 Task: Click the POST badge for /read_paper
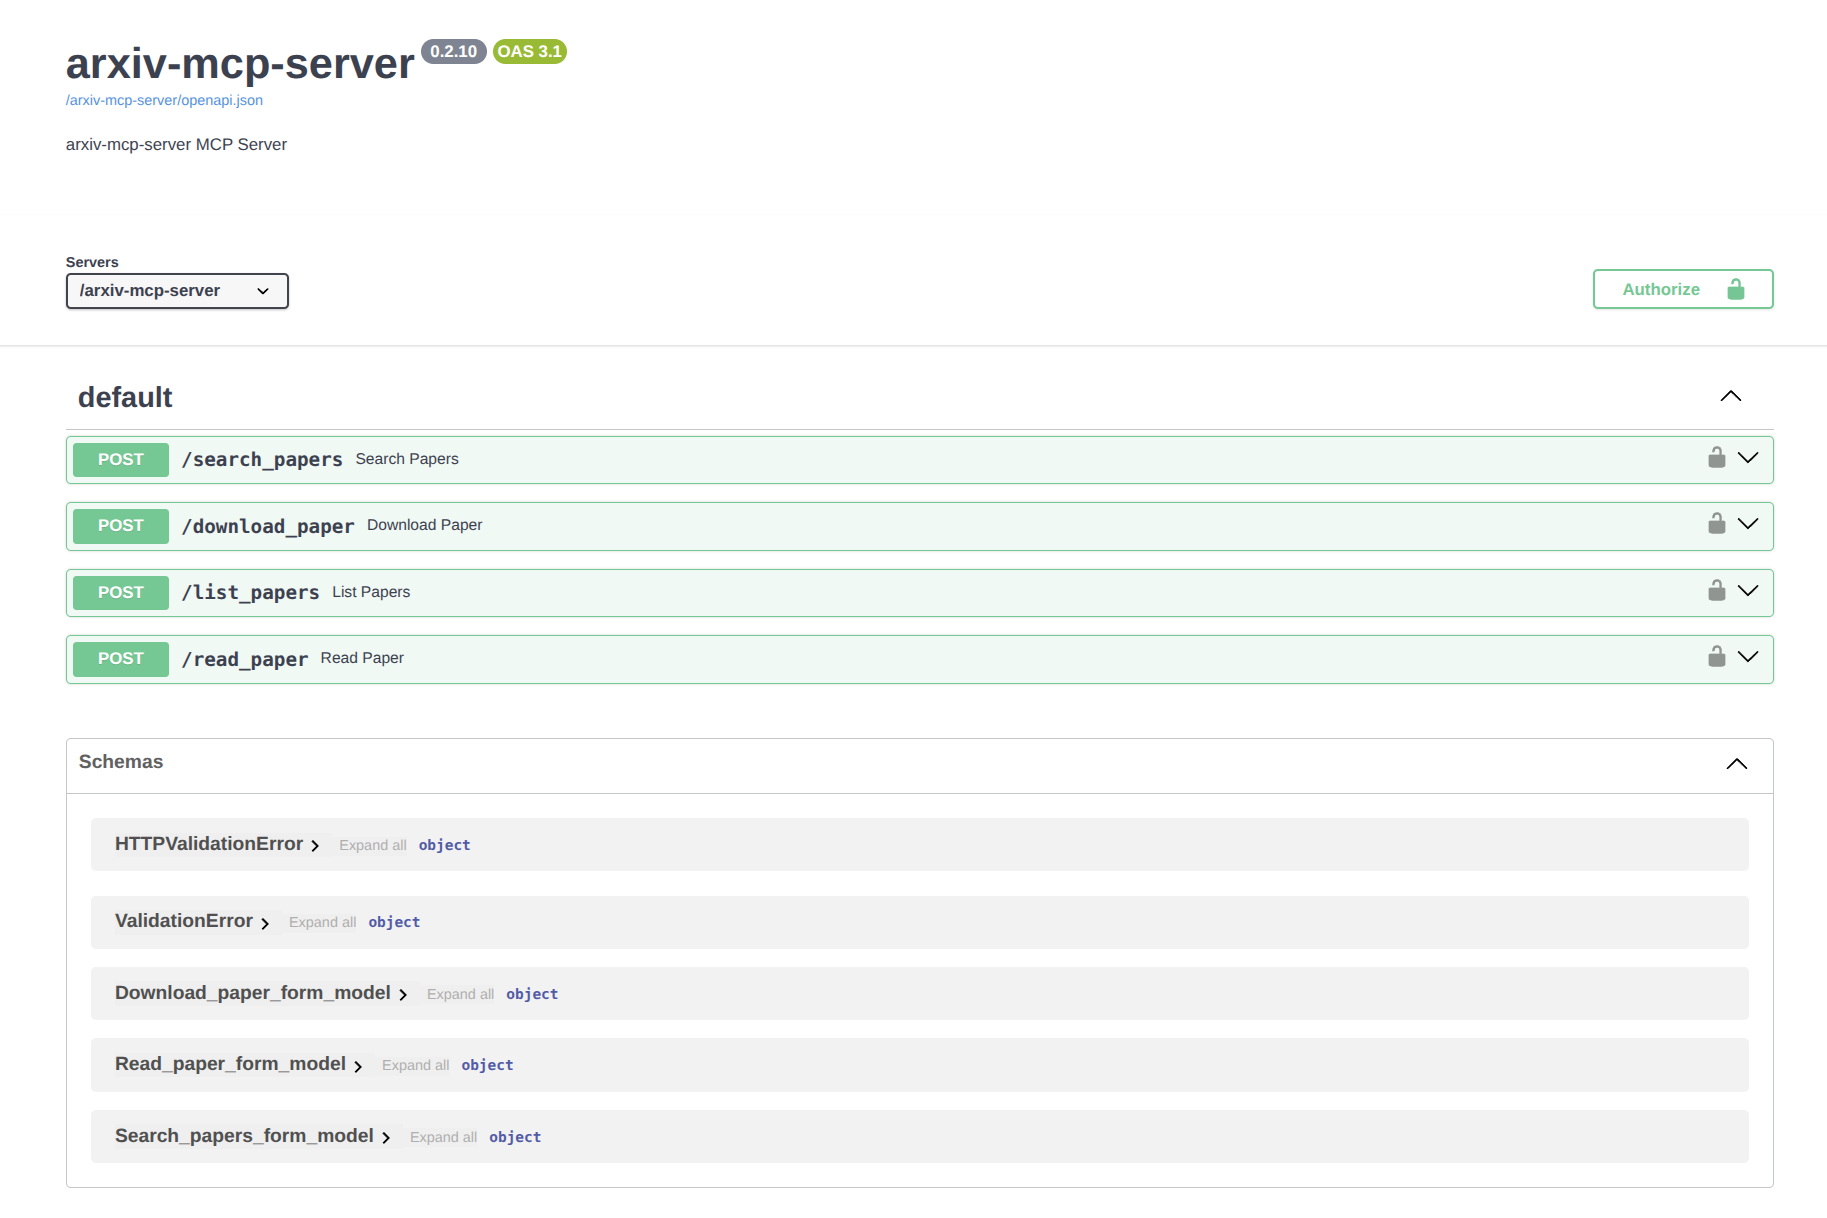[x=121, y=658]
